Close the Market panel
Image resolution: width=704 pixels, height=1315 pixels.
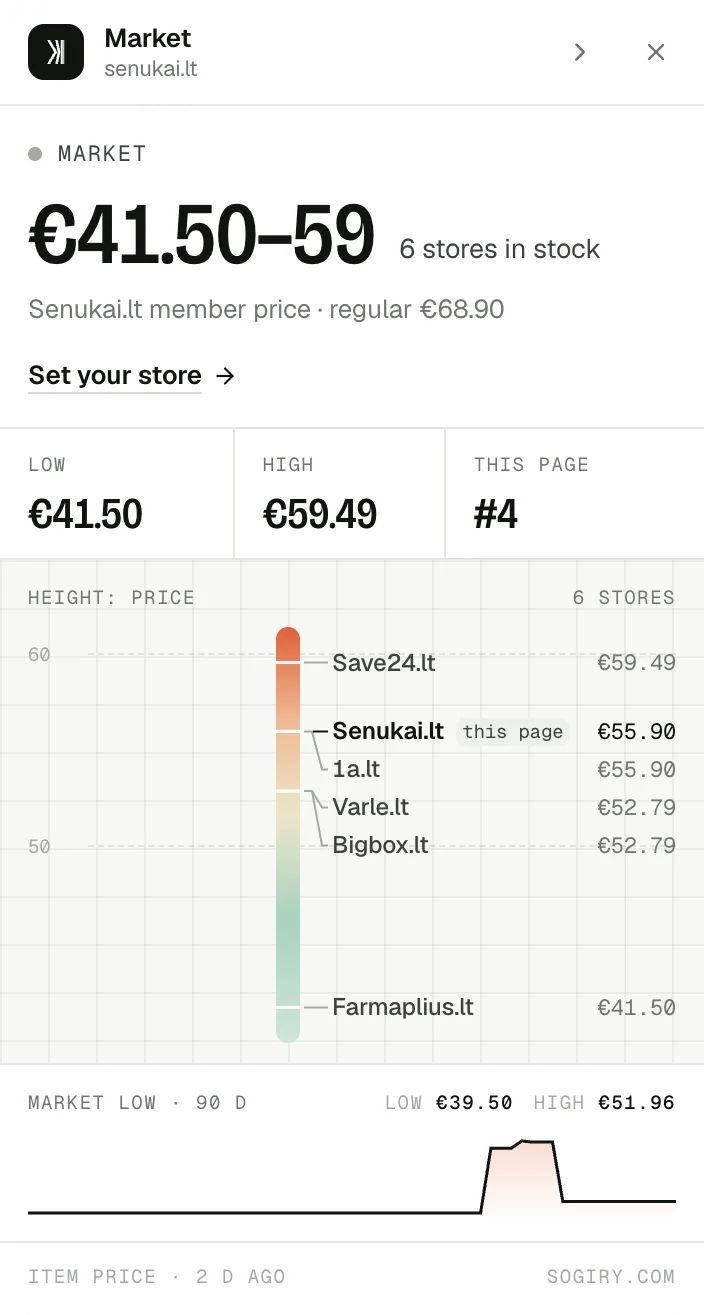656,52
